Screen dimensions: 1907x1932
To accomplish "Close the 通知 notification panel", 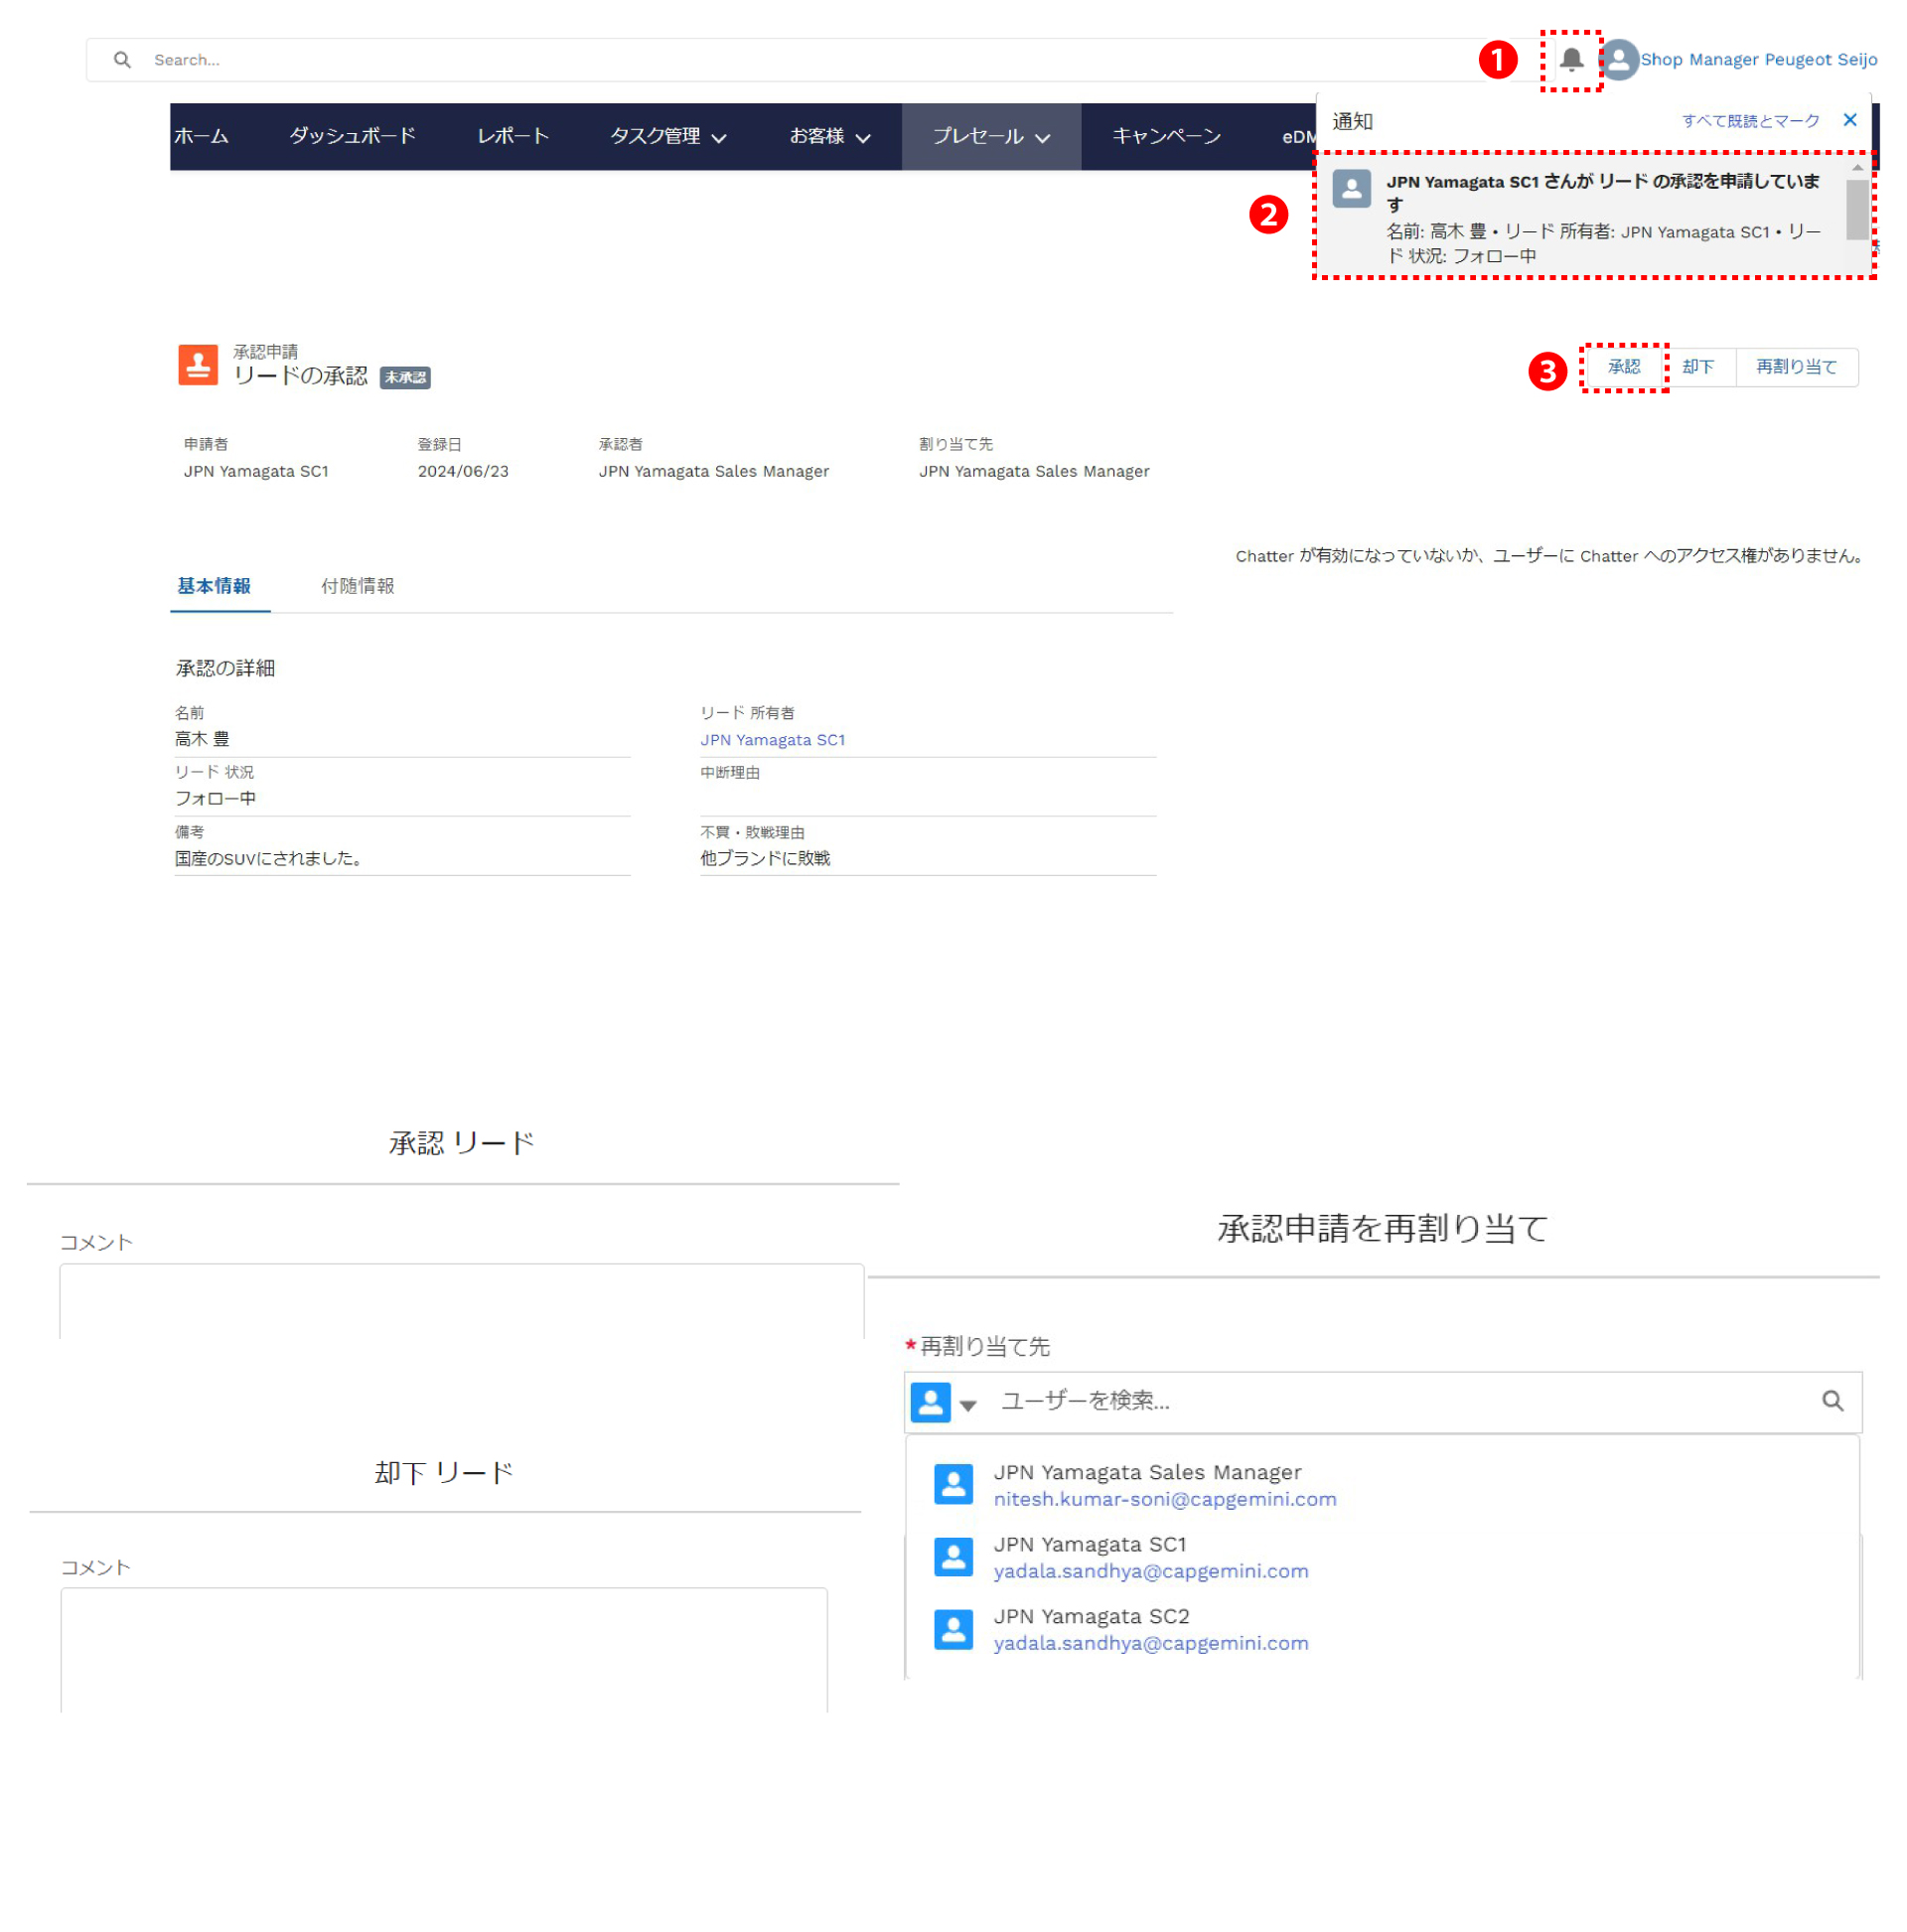I will click(x=1848, y=120).
